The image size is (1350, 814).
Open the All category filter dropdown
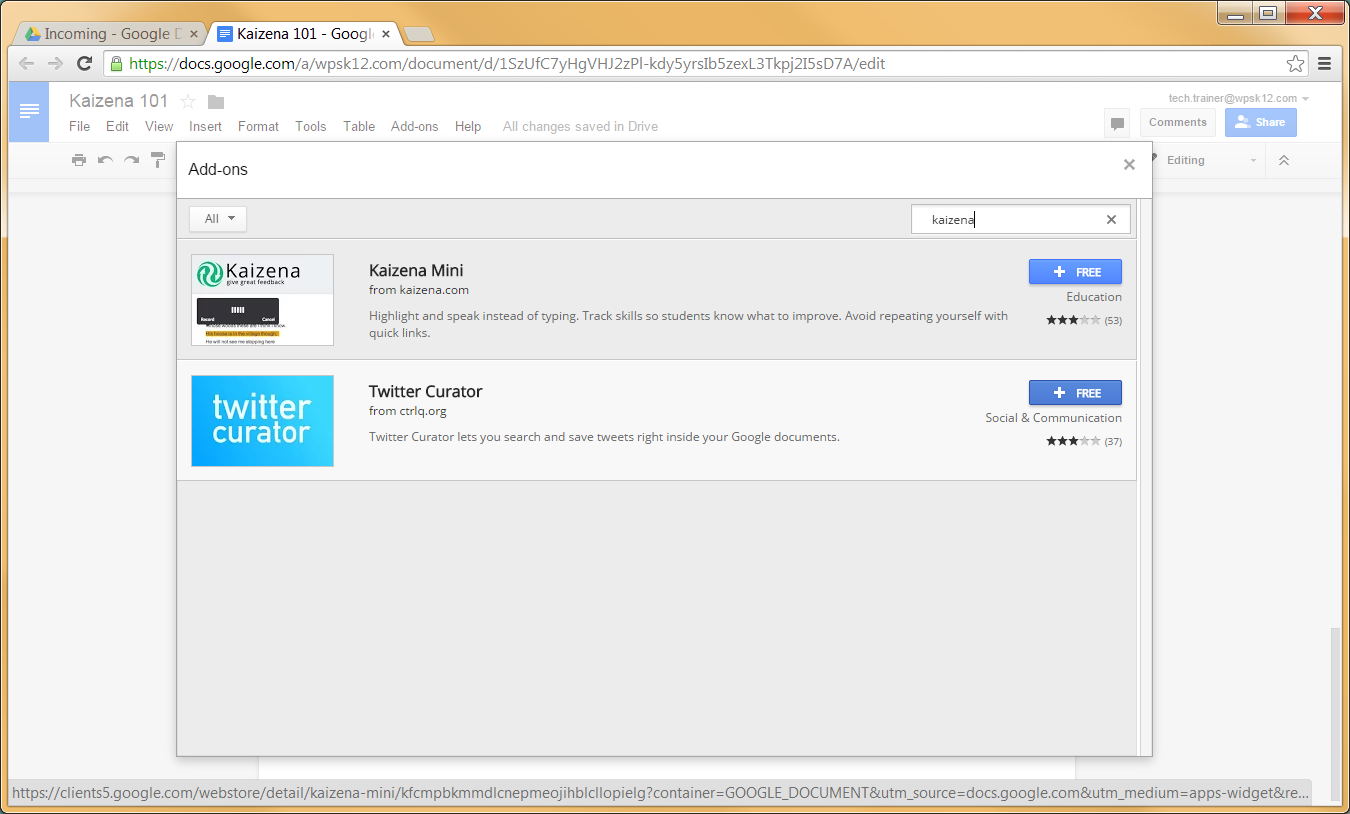(x=218, y=219)
